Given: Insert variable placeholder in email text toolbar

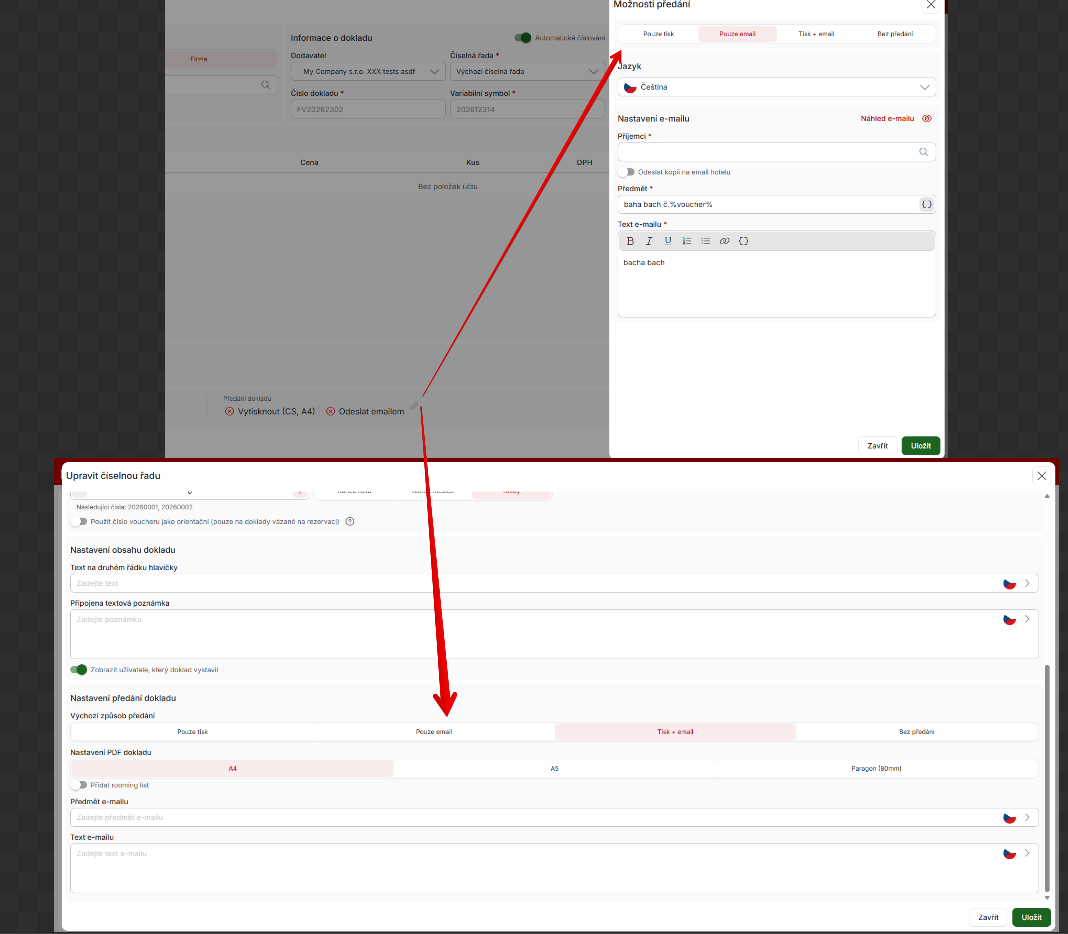Looking at the screenshot, I should (744, 241).
